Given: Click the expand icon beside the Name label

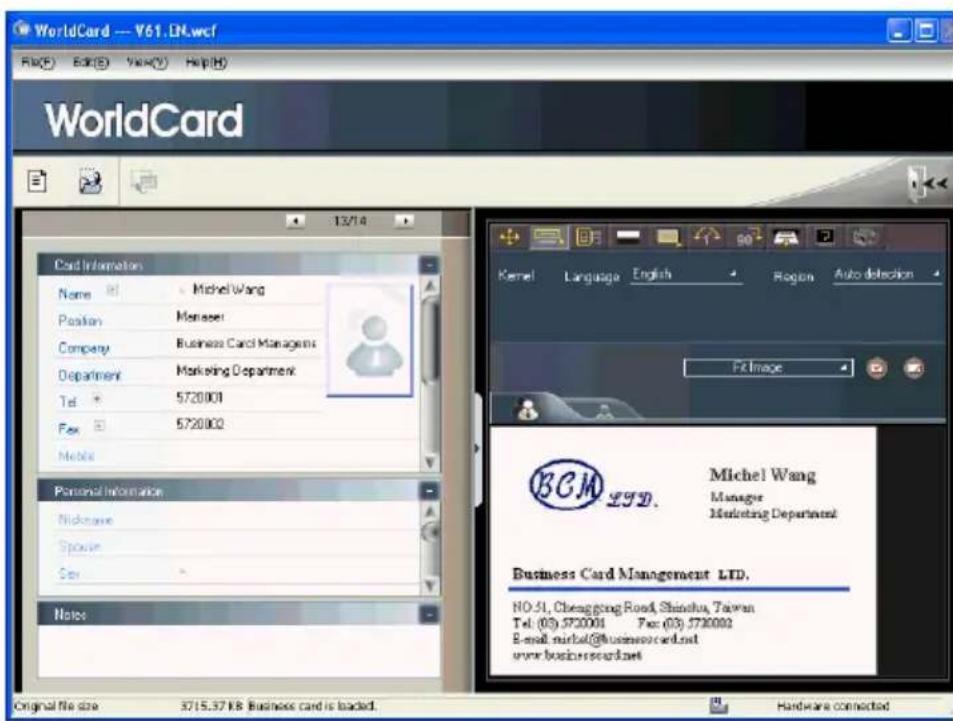Looking at the screenshot, I should 112,291.
